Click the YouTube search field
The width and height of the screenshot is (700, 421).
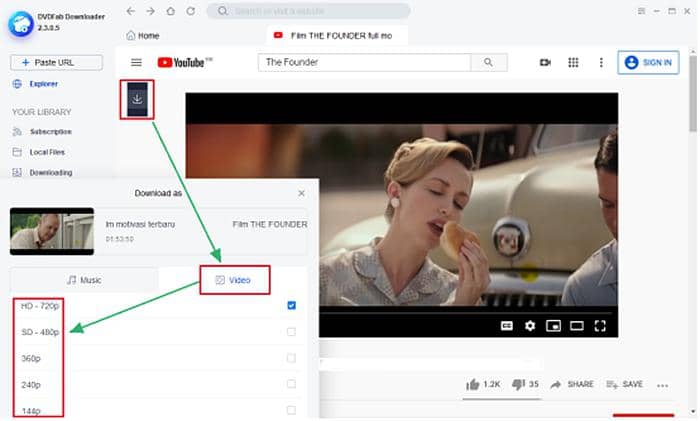tap(364, 63)
